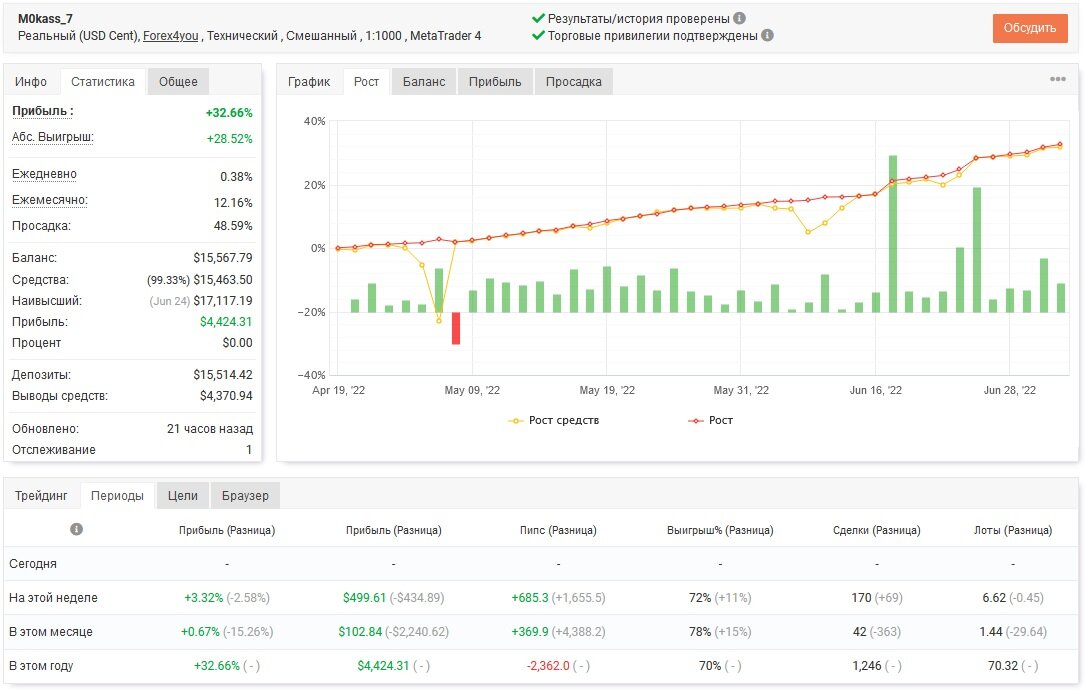Screen dimensions: 1086x690
Task: Click info icon beside 'Торговые привилегии подтверждены'
Action: (767, 35)
